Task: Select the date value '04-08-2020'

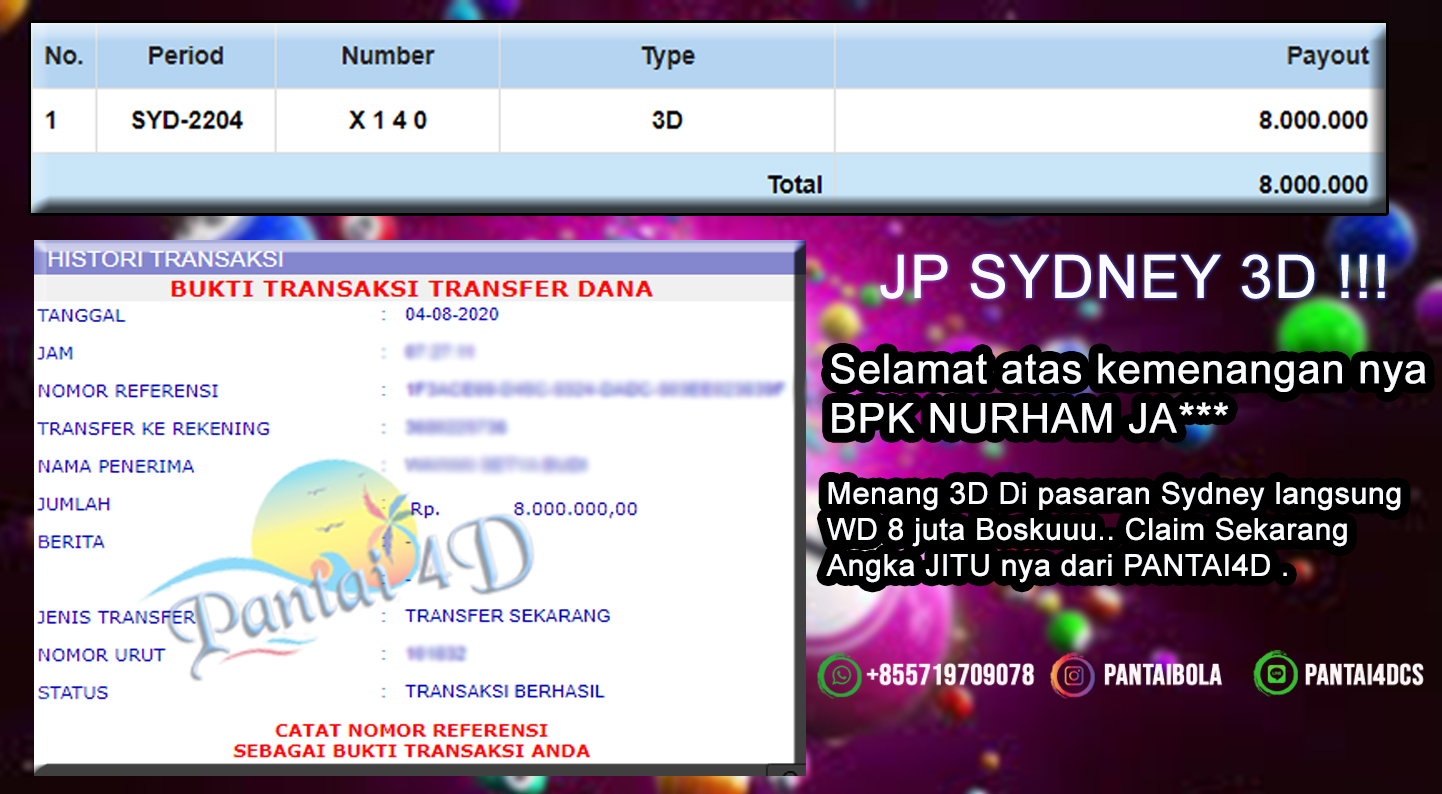Action: [x=452, y=314]
